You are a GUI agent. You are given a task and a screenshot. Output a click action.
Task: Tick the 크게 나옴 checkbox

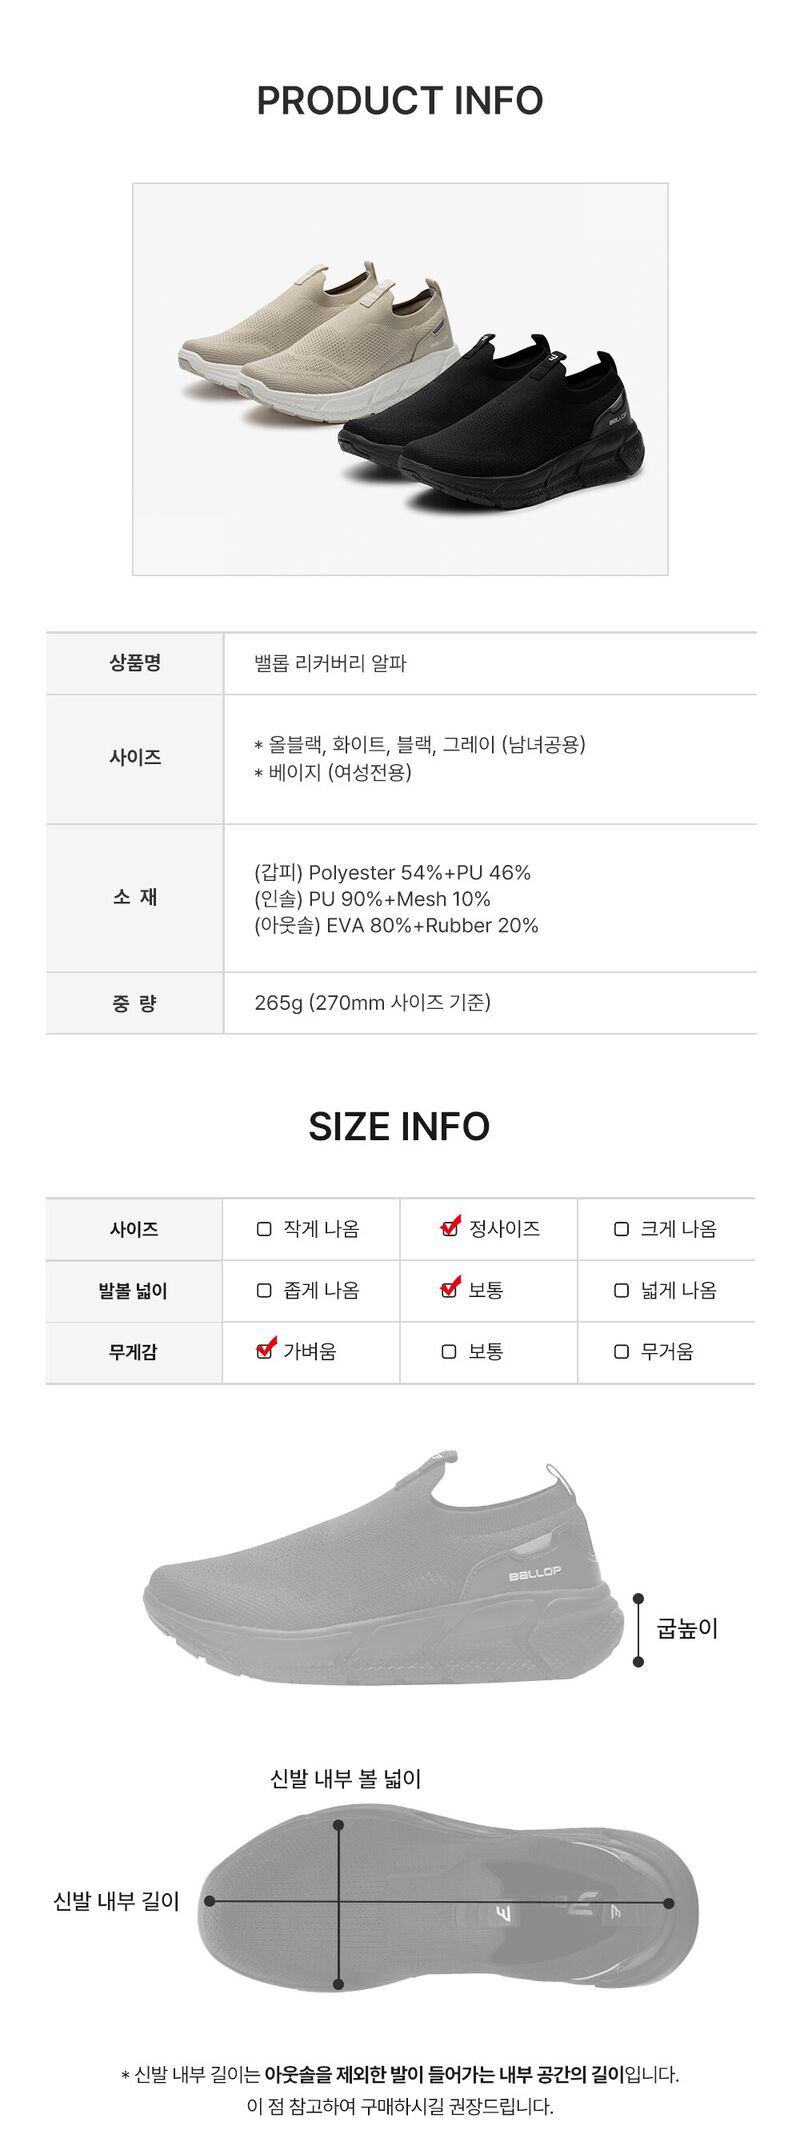pos(621,1229)
